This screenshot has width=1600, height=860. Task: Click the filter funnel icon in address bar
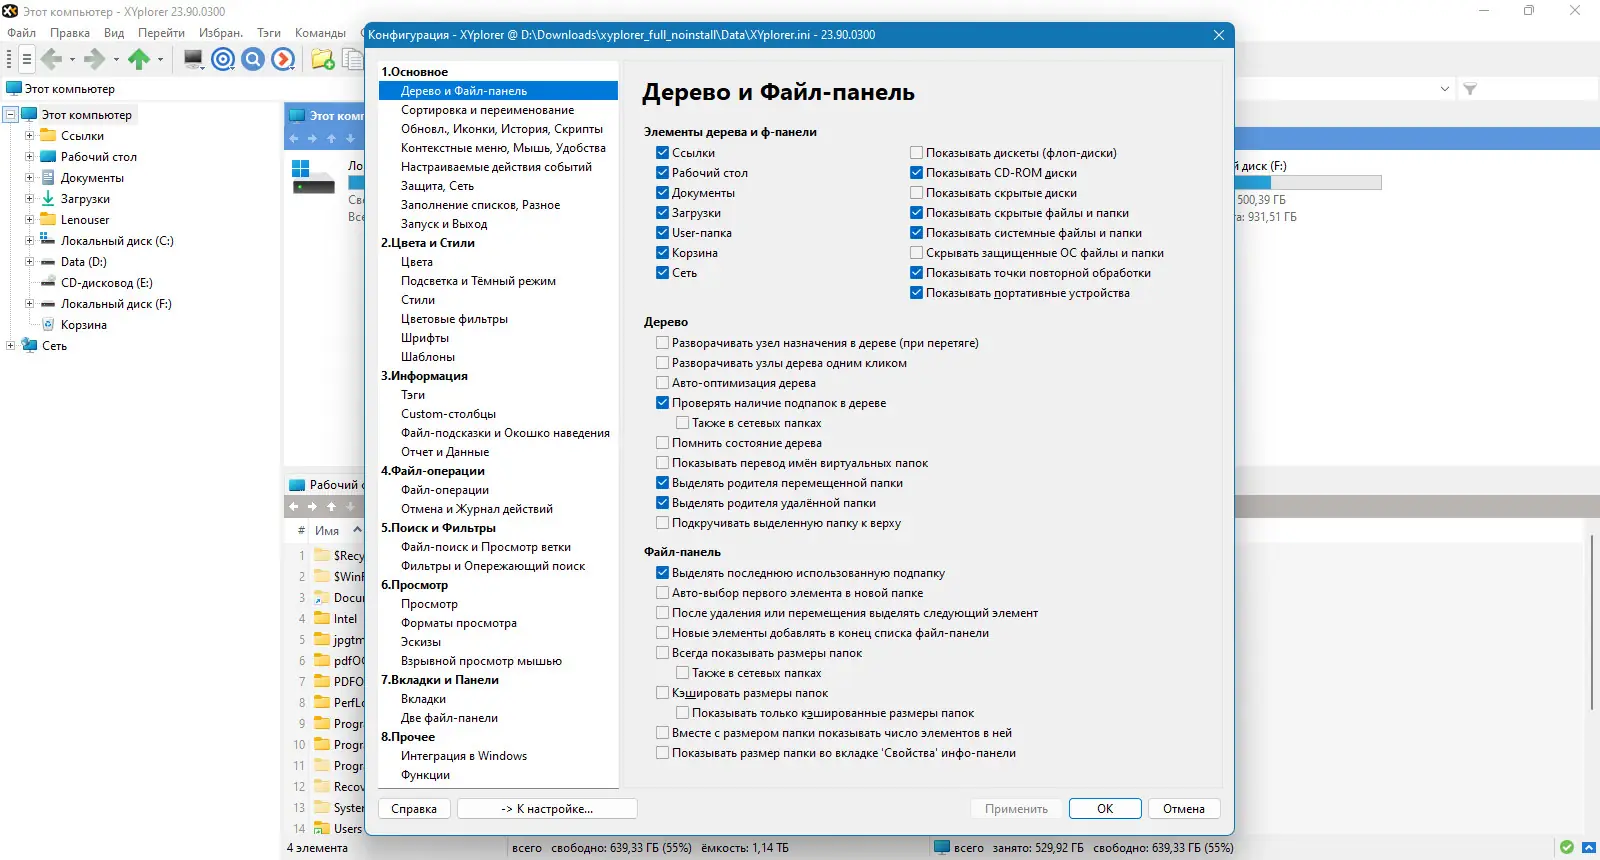click(x=1470, y=89)
